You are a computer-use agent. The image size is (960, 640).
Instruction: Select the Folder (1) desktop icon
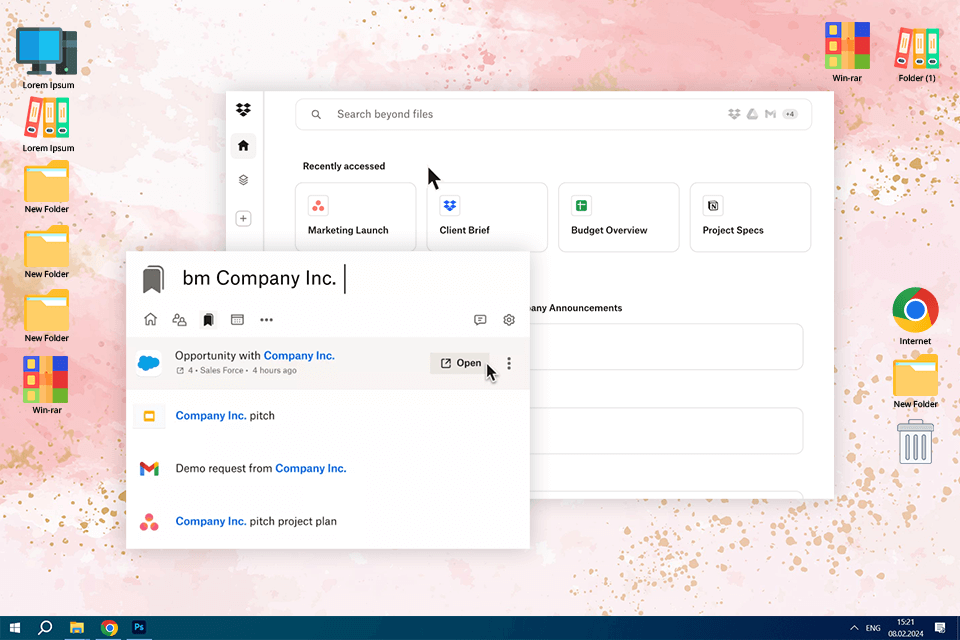917,55
